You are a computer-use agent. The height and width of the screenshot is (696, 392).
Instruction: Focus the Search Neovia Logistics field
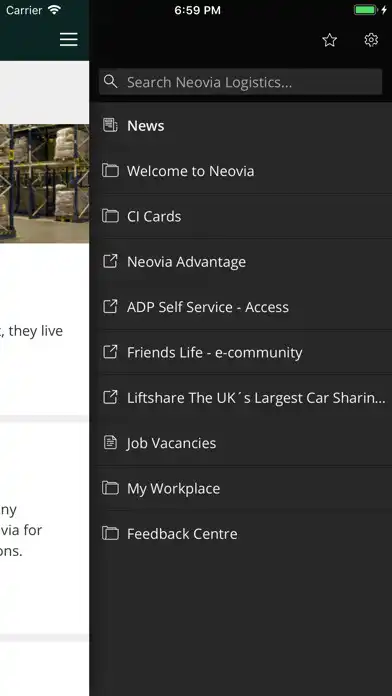[x=240, y=82]
